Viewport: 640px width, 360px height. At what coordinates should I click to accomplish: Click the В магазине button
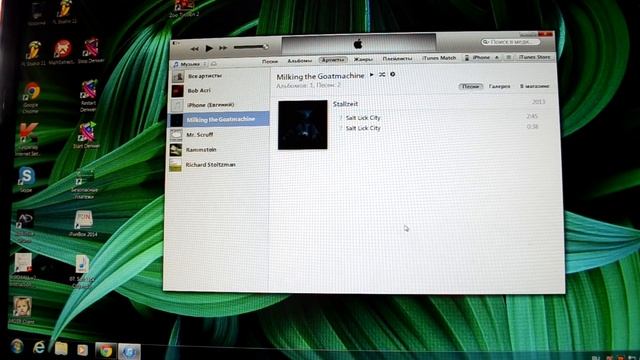pyautogui.click(x=534, y=86)
